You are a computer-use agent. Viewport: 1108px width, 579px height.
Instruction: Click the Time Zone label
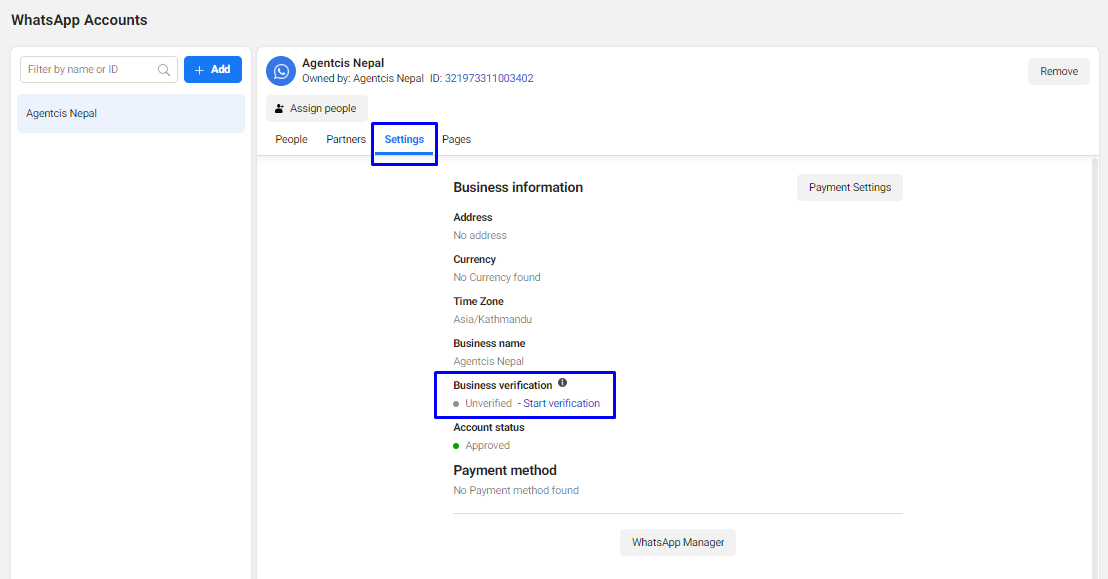[478, 301]
